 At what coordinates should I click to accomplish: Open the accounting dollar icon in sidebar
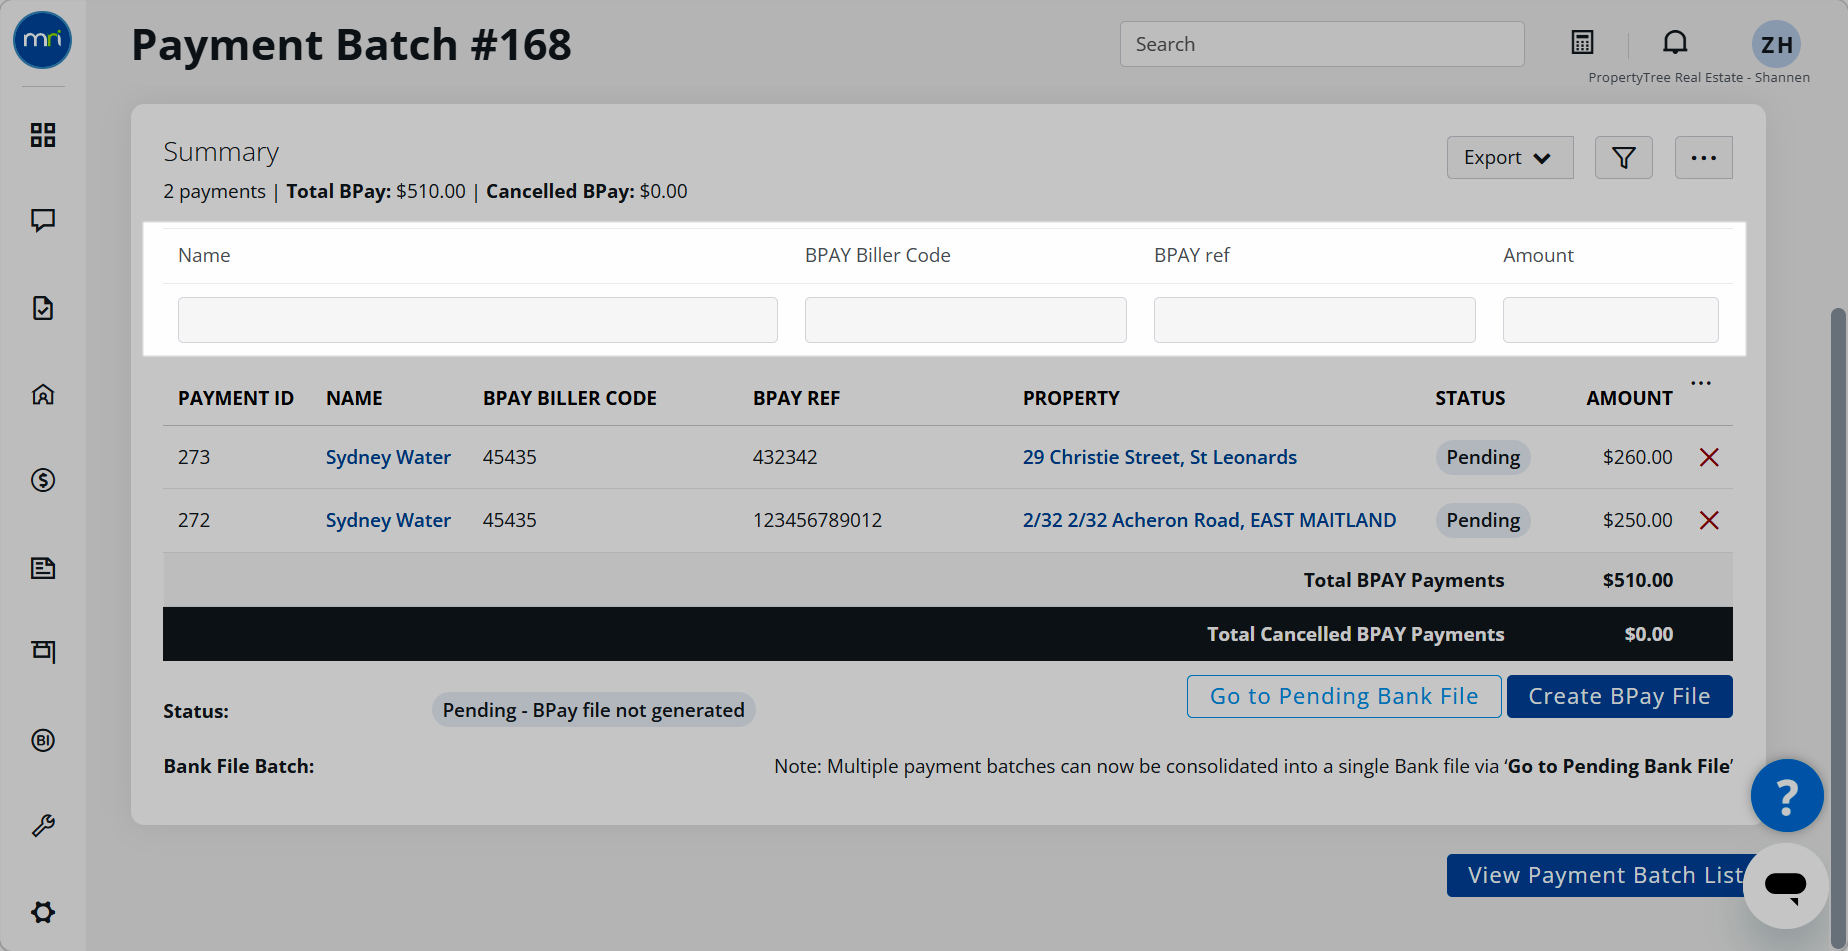coord(43,480)
